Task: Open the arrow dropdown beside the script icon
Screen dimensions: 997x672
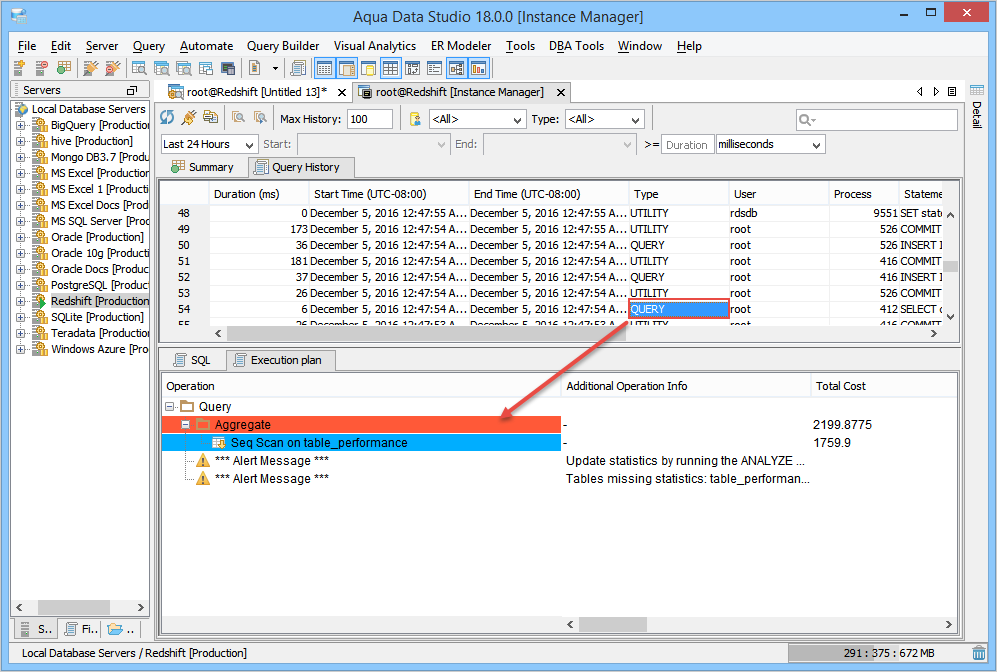Action: click(x=275, y=68)
